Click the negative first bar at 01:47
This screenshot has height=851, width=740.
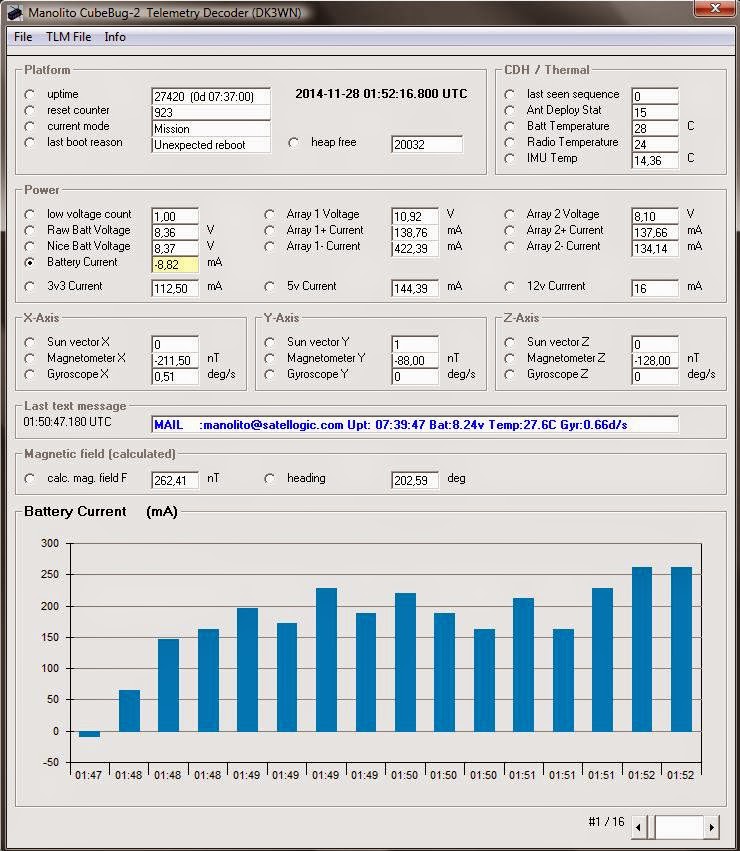90,734
